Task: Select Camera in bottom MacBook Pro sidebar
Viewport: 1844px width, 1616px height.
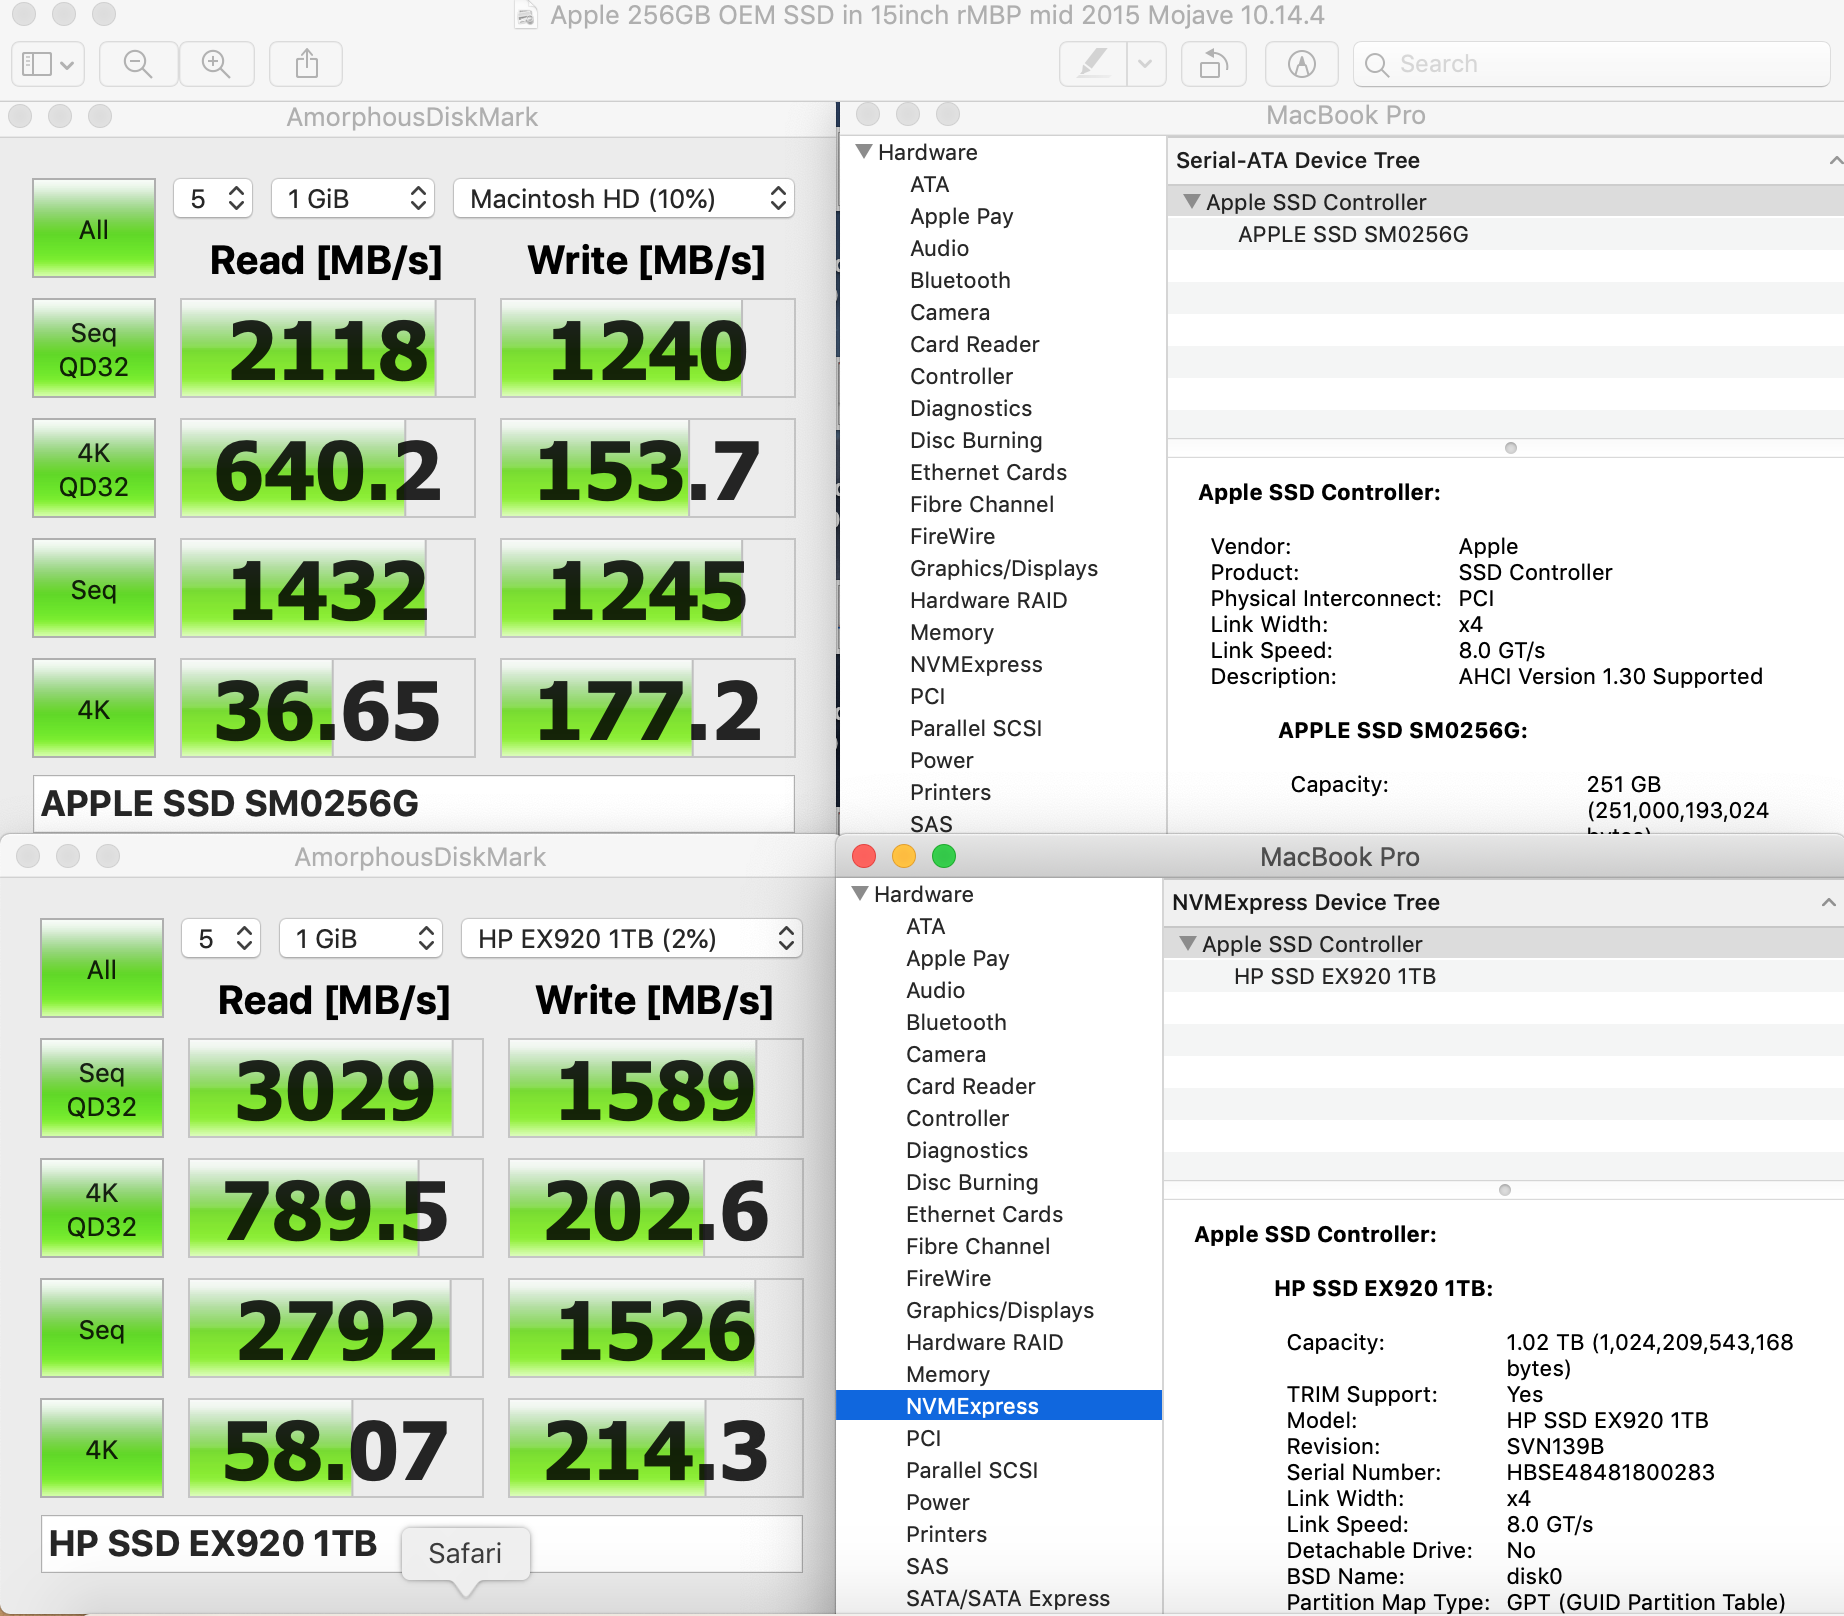Action: pos(945,1054)
